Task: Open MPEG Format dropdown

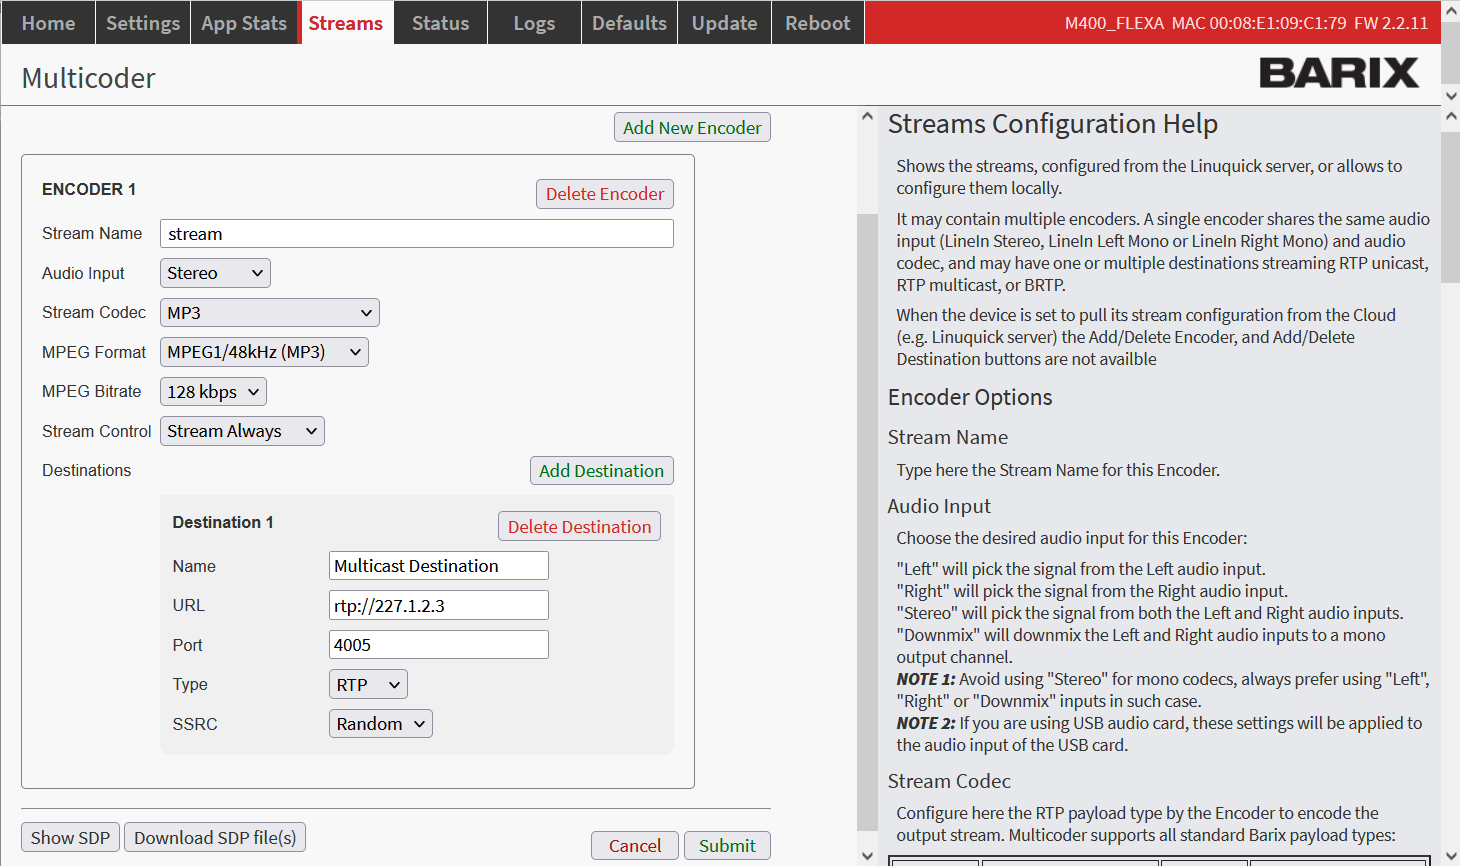Action: pyautogui.click(x=264, y=352)
